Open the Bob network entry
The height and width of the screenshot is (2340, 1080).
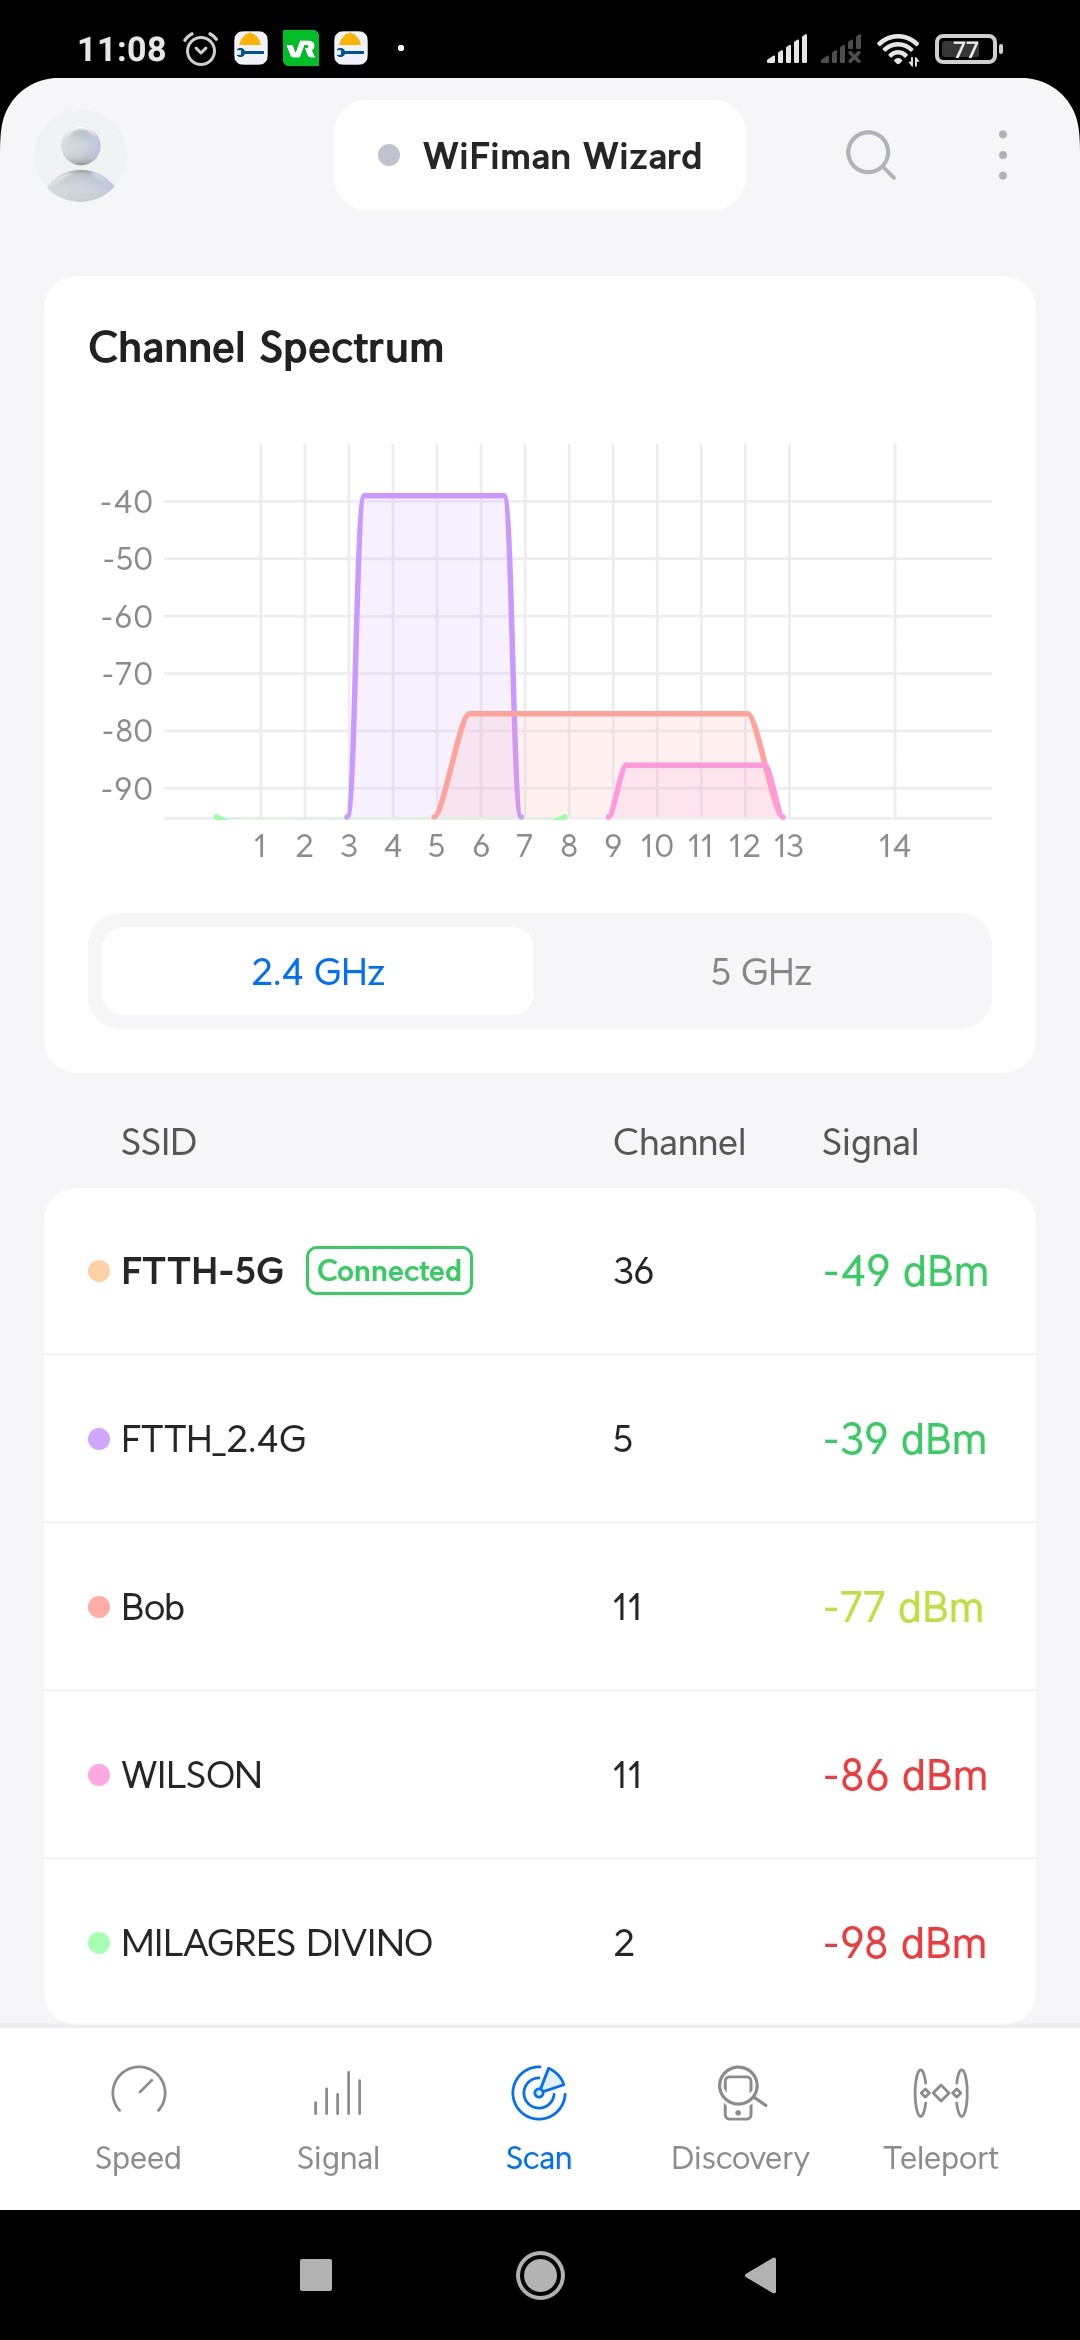[540, 1607]
